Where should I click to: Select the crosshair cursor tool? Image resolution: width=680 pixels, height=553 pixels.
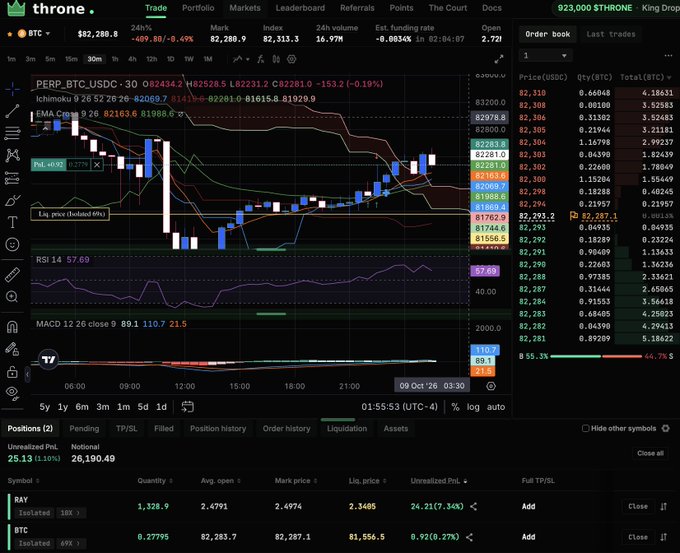click(x=12, y=89)
